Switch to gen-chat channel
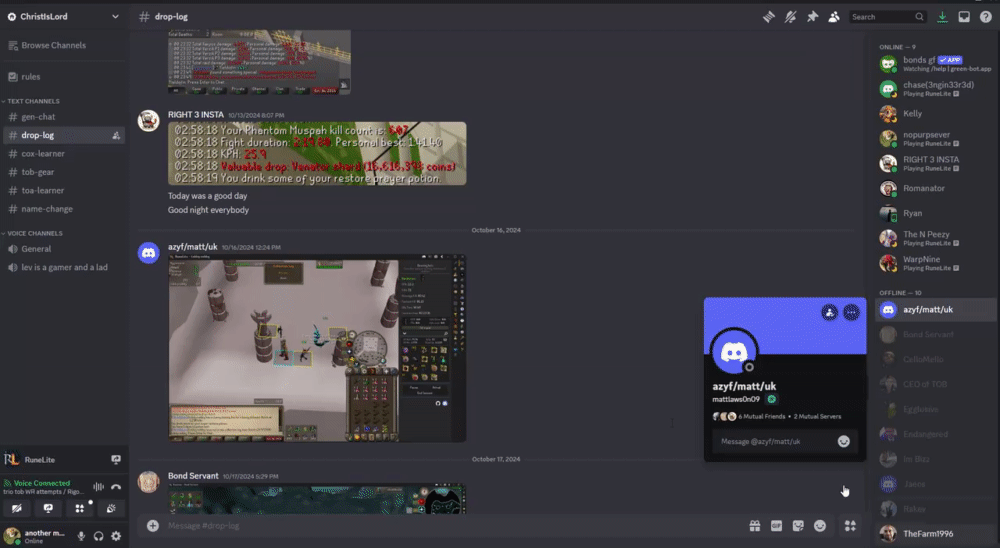Viewport: 1000px width, 548px height. [x=38, y=117]
